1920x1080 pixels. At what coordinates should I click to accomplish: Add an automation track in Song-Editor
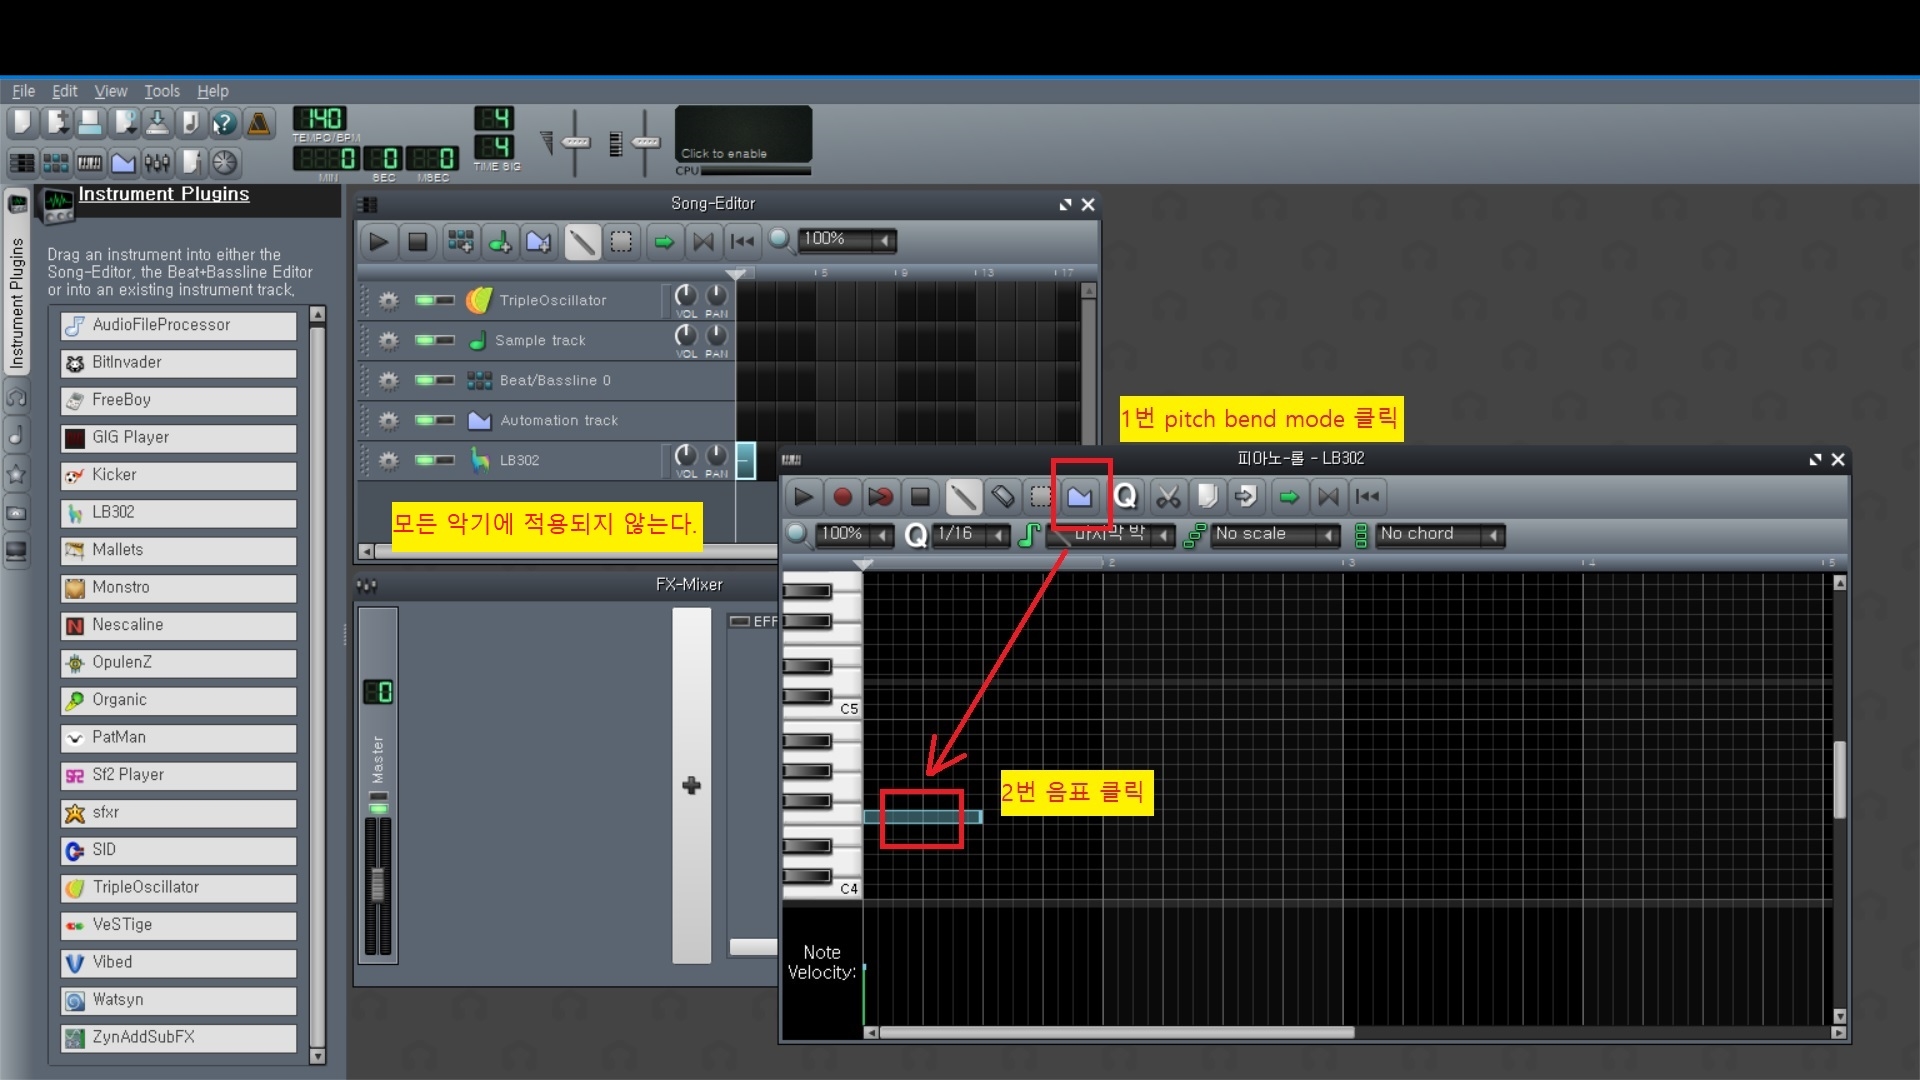click(x=538, y=241)
